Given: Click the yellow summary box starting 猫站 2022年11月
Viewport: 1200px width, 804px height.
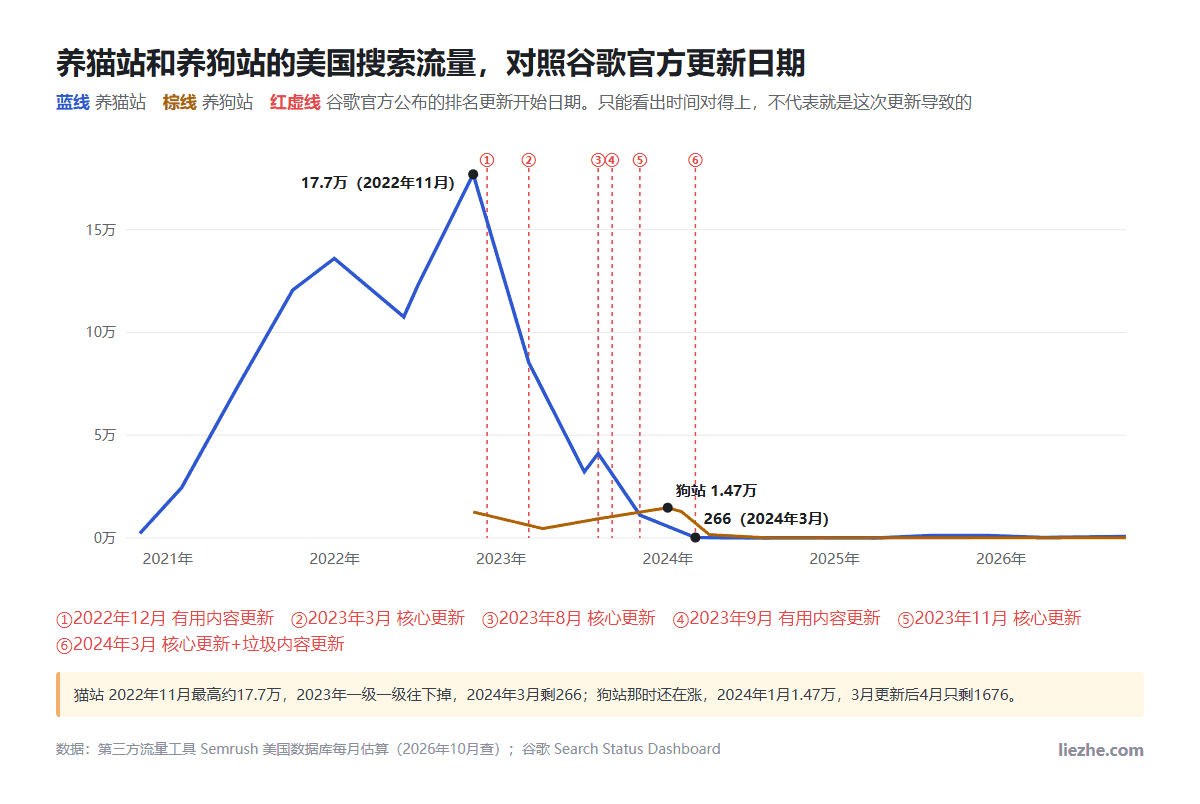Looking at the screenshot, I should (x=600, y=694).
